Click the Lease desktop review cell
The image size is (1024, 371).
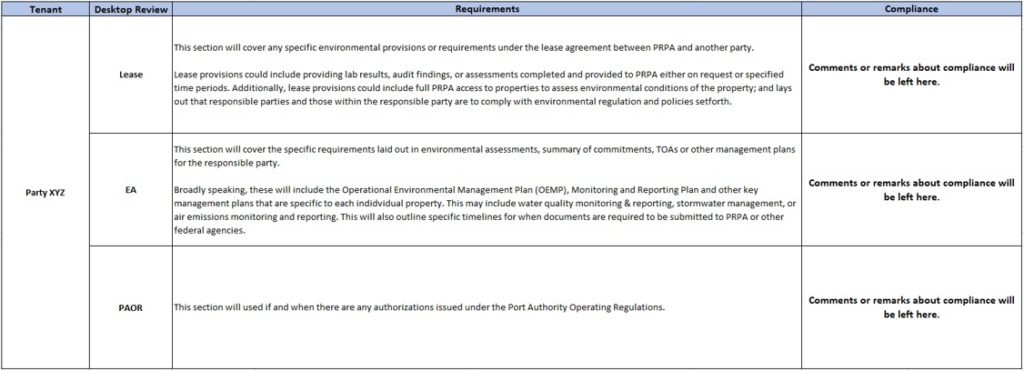tap(131, 74)
